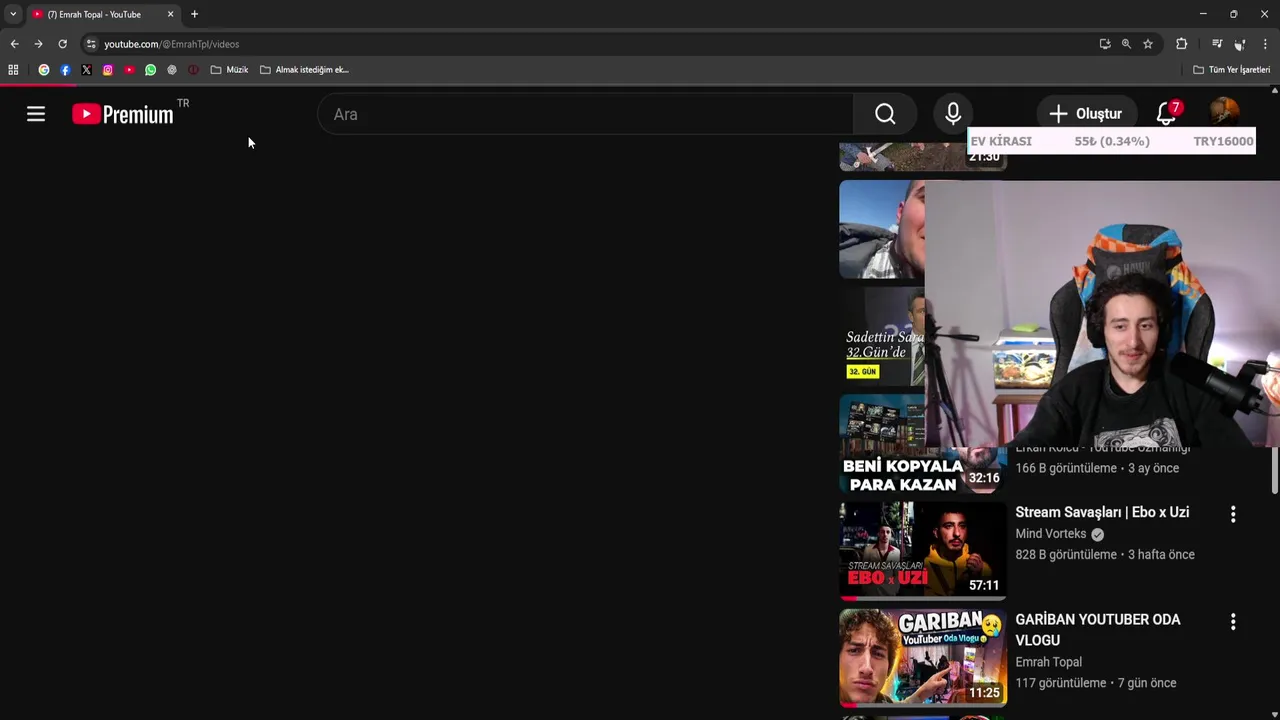
Task: Click the Ara search input field
Action: pos(586,114)
